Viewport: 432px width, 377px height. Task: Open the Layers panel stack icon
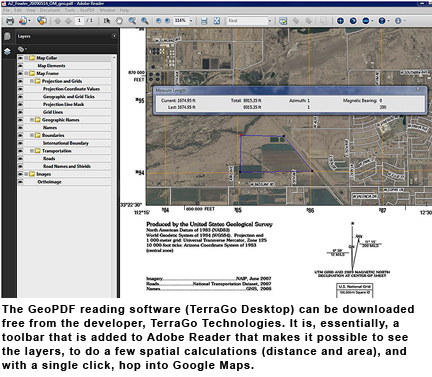[x=7, y=51]
